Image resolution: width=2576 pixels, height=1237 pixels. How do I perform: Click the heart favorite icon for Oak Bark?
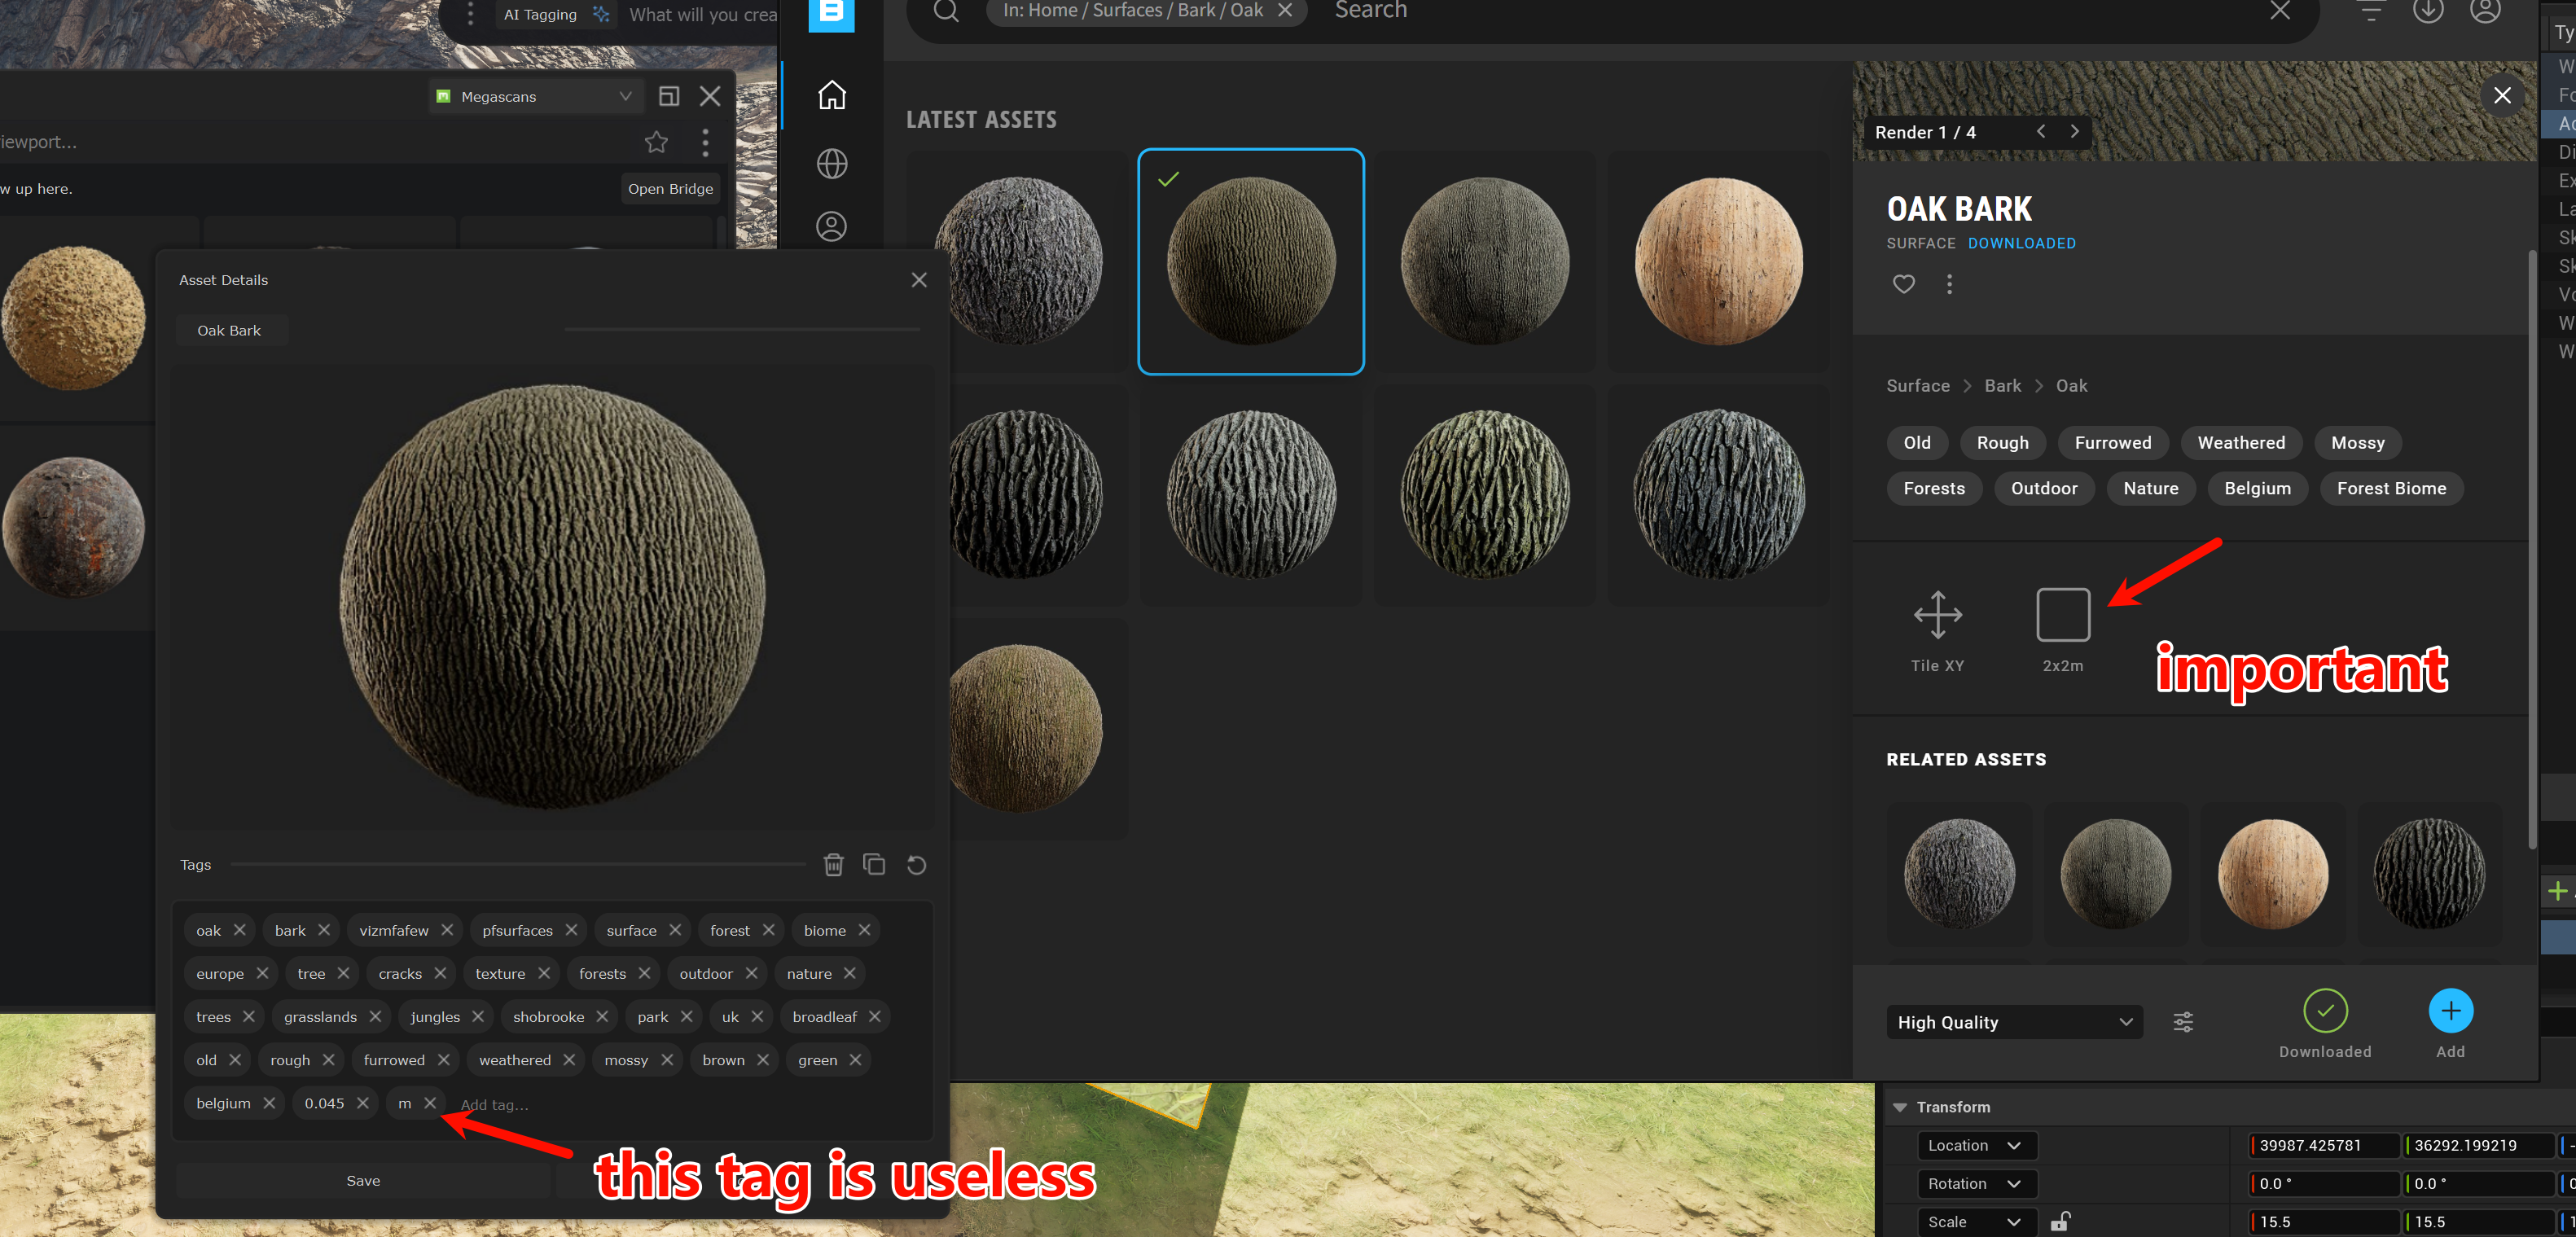click(x=1903, y=284)
